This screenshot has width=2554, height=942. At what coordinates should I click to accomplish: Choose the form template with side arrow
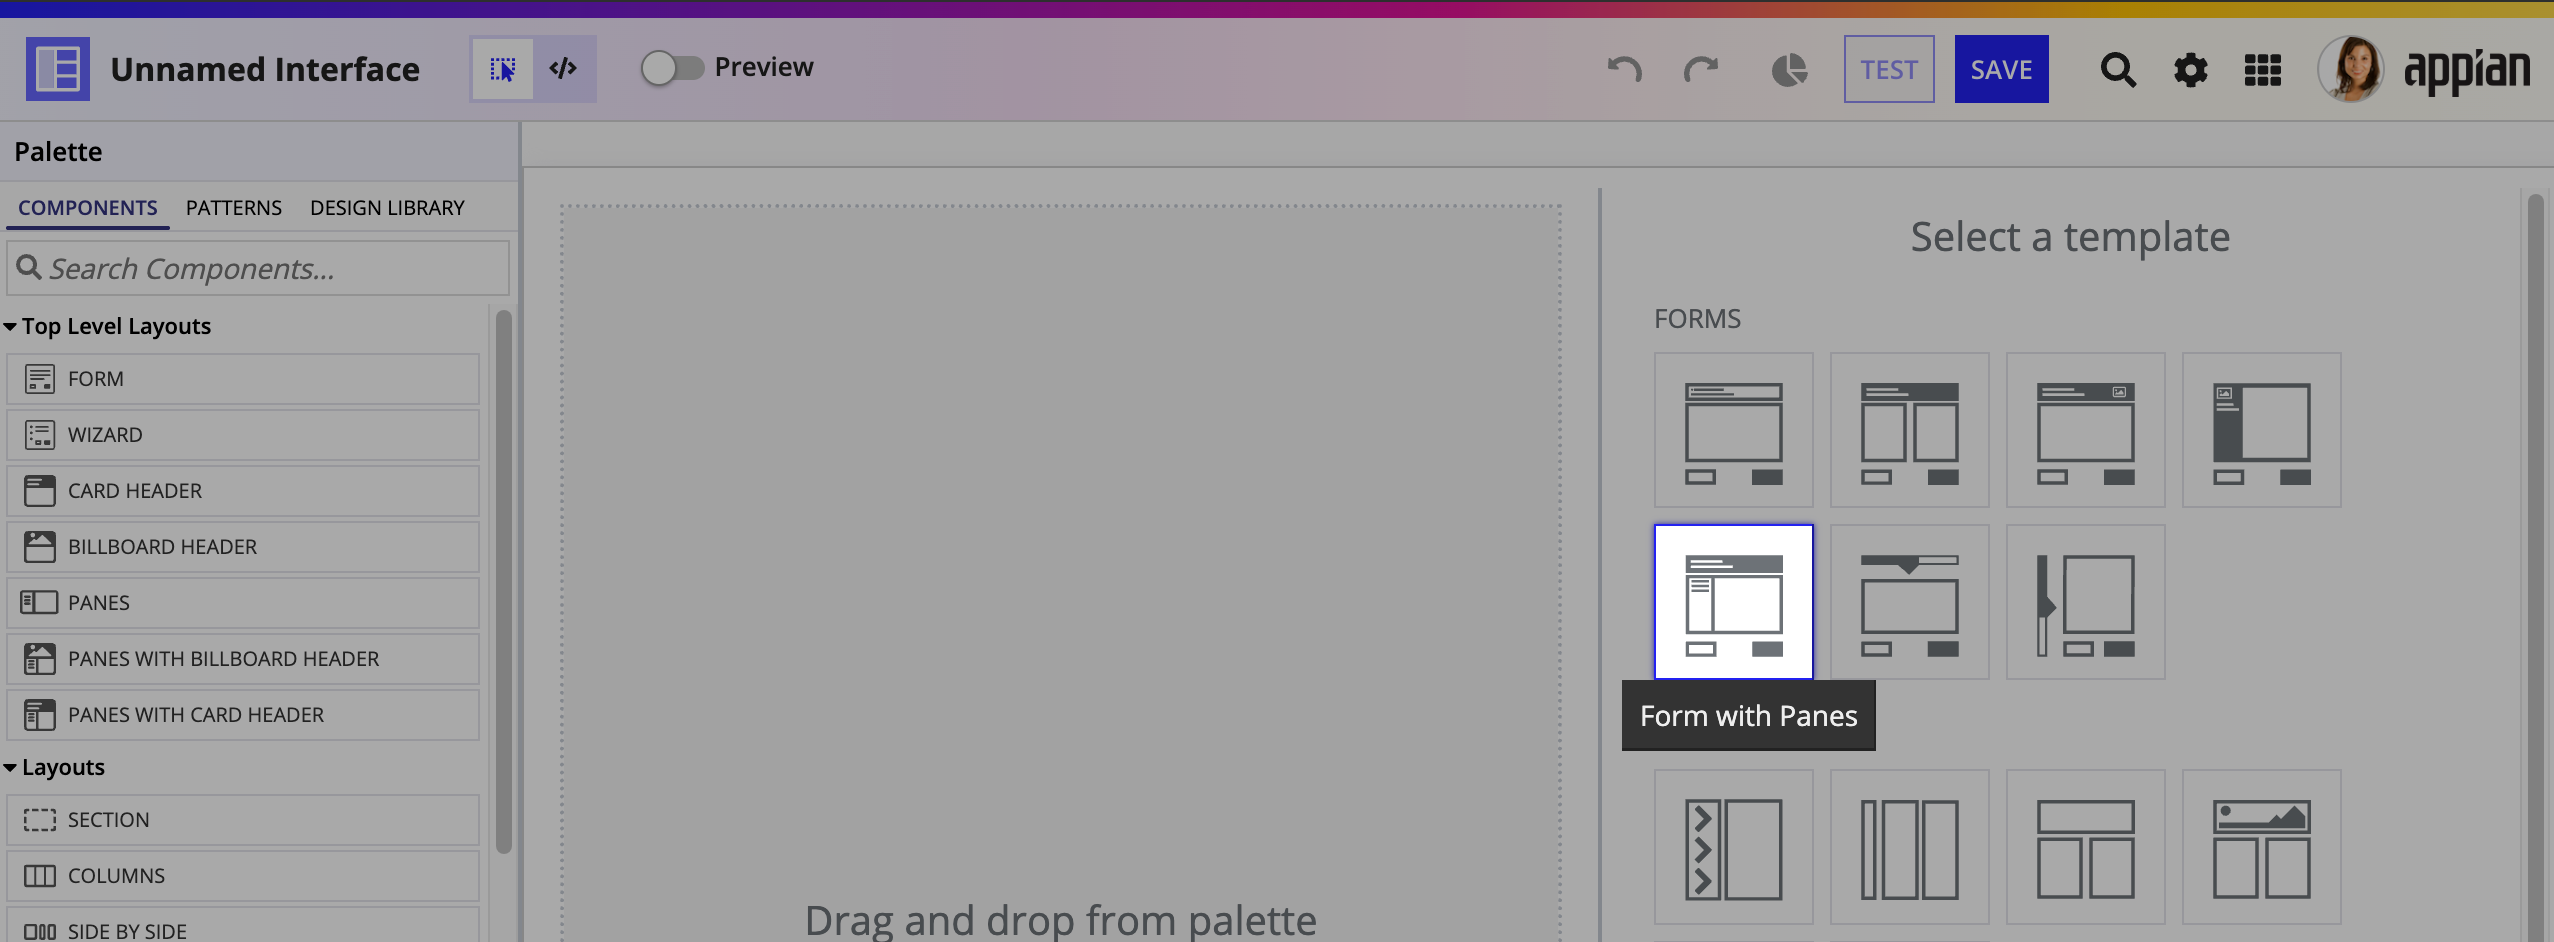pyautogui.click(x=2085, y=602)
